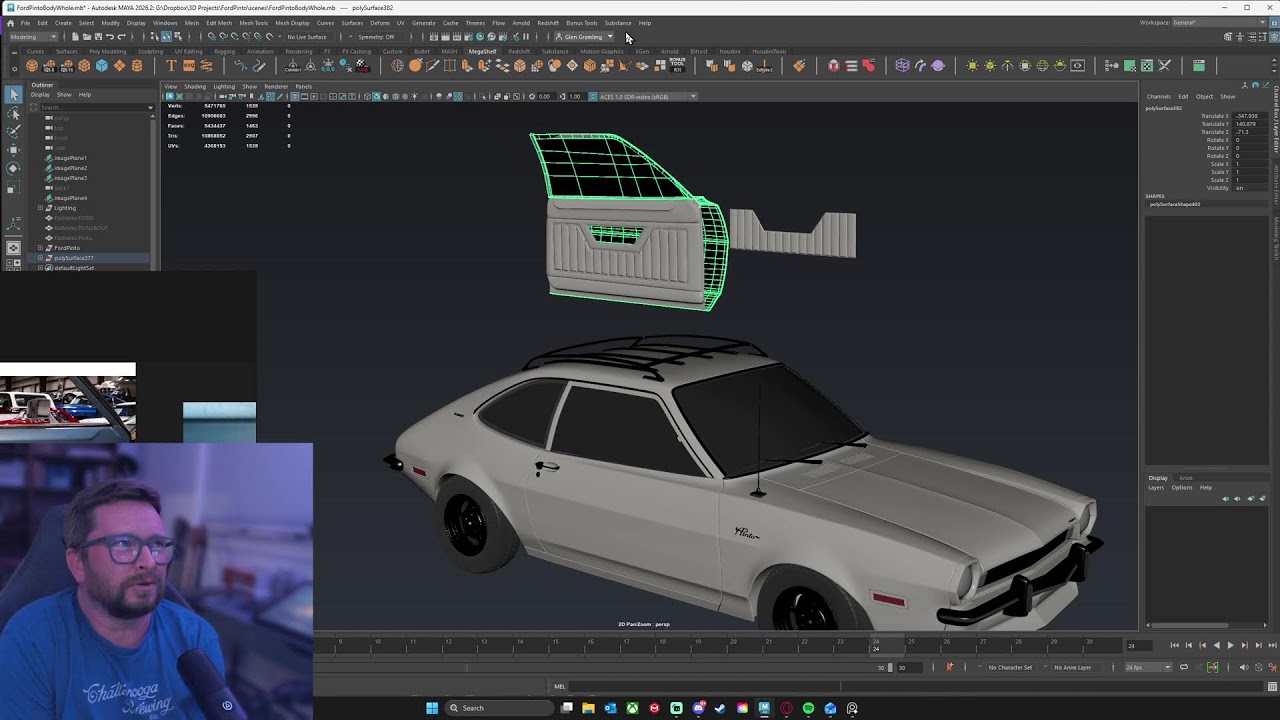Expand the Lighting group in Outliner
This screenshot has height=720, width=1280.
click(x=40, y=208)
